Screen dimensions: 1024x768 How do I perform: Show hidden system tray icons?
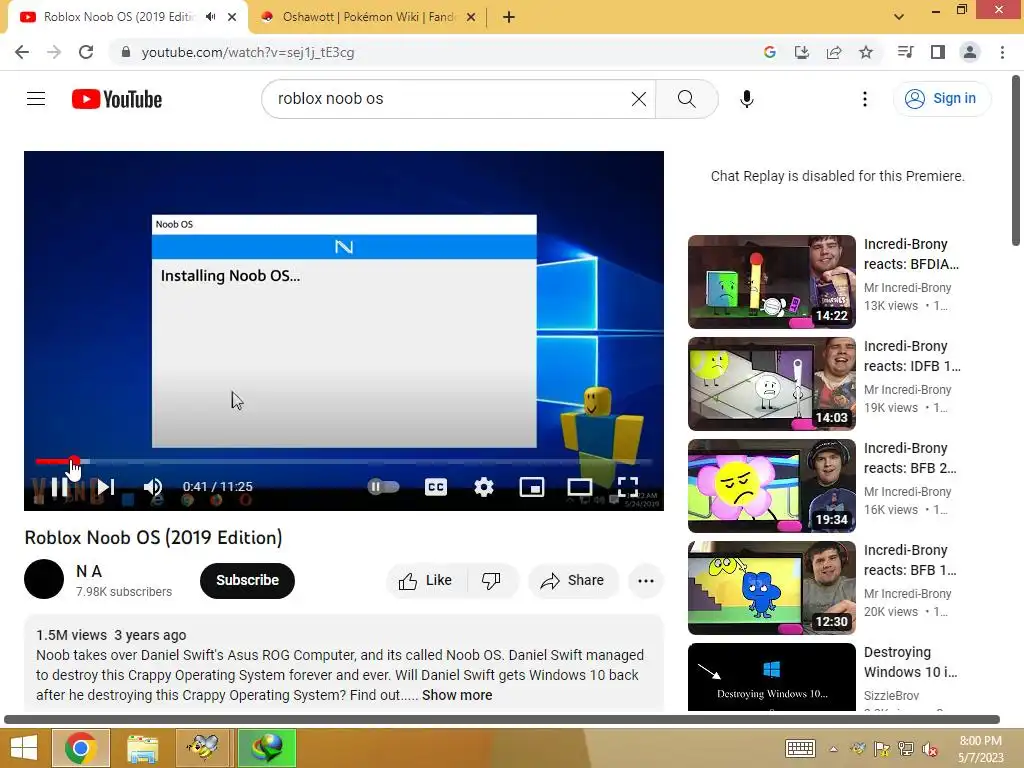tap(833, 749)
